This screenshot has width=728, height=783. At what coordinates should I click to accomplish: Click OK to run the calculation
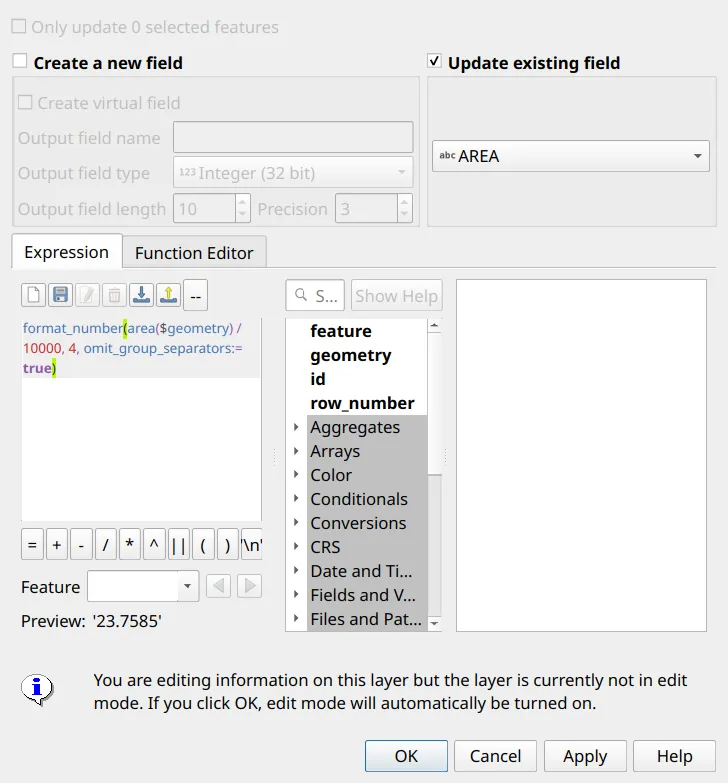[406, 756]
